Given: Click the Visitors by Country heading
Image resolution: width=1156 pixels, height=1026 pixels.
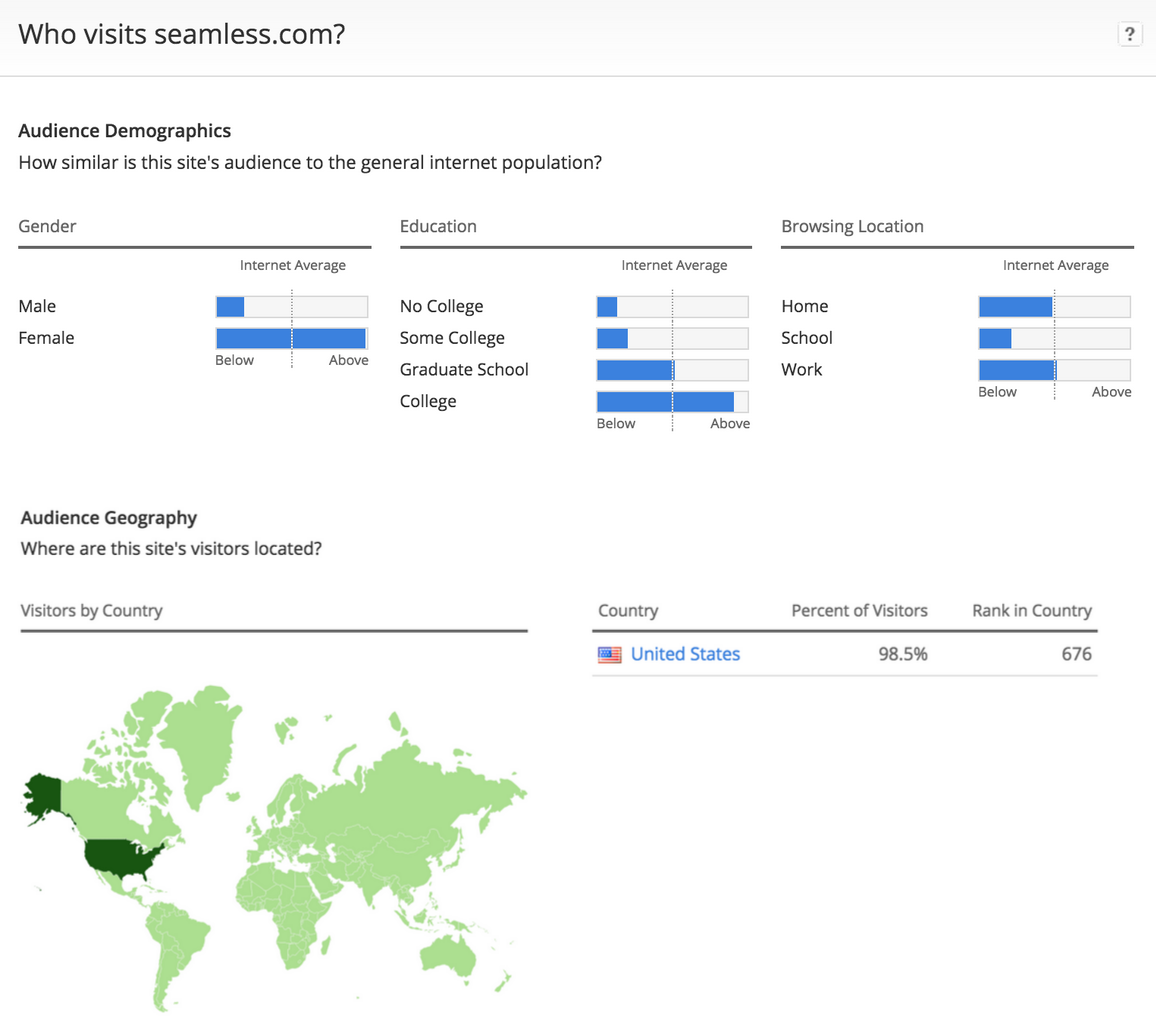Looking at the screenshot, I should pyautogui.click(x=91, y=610).
